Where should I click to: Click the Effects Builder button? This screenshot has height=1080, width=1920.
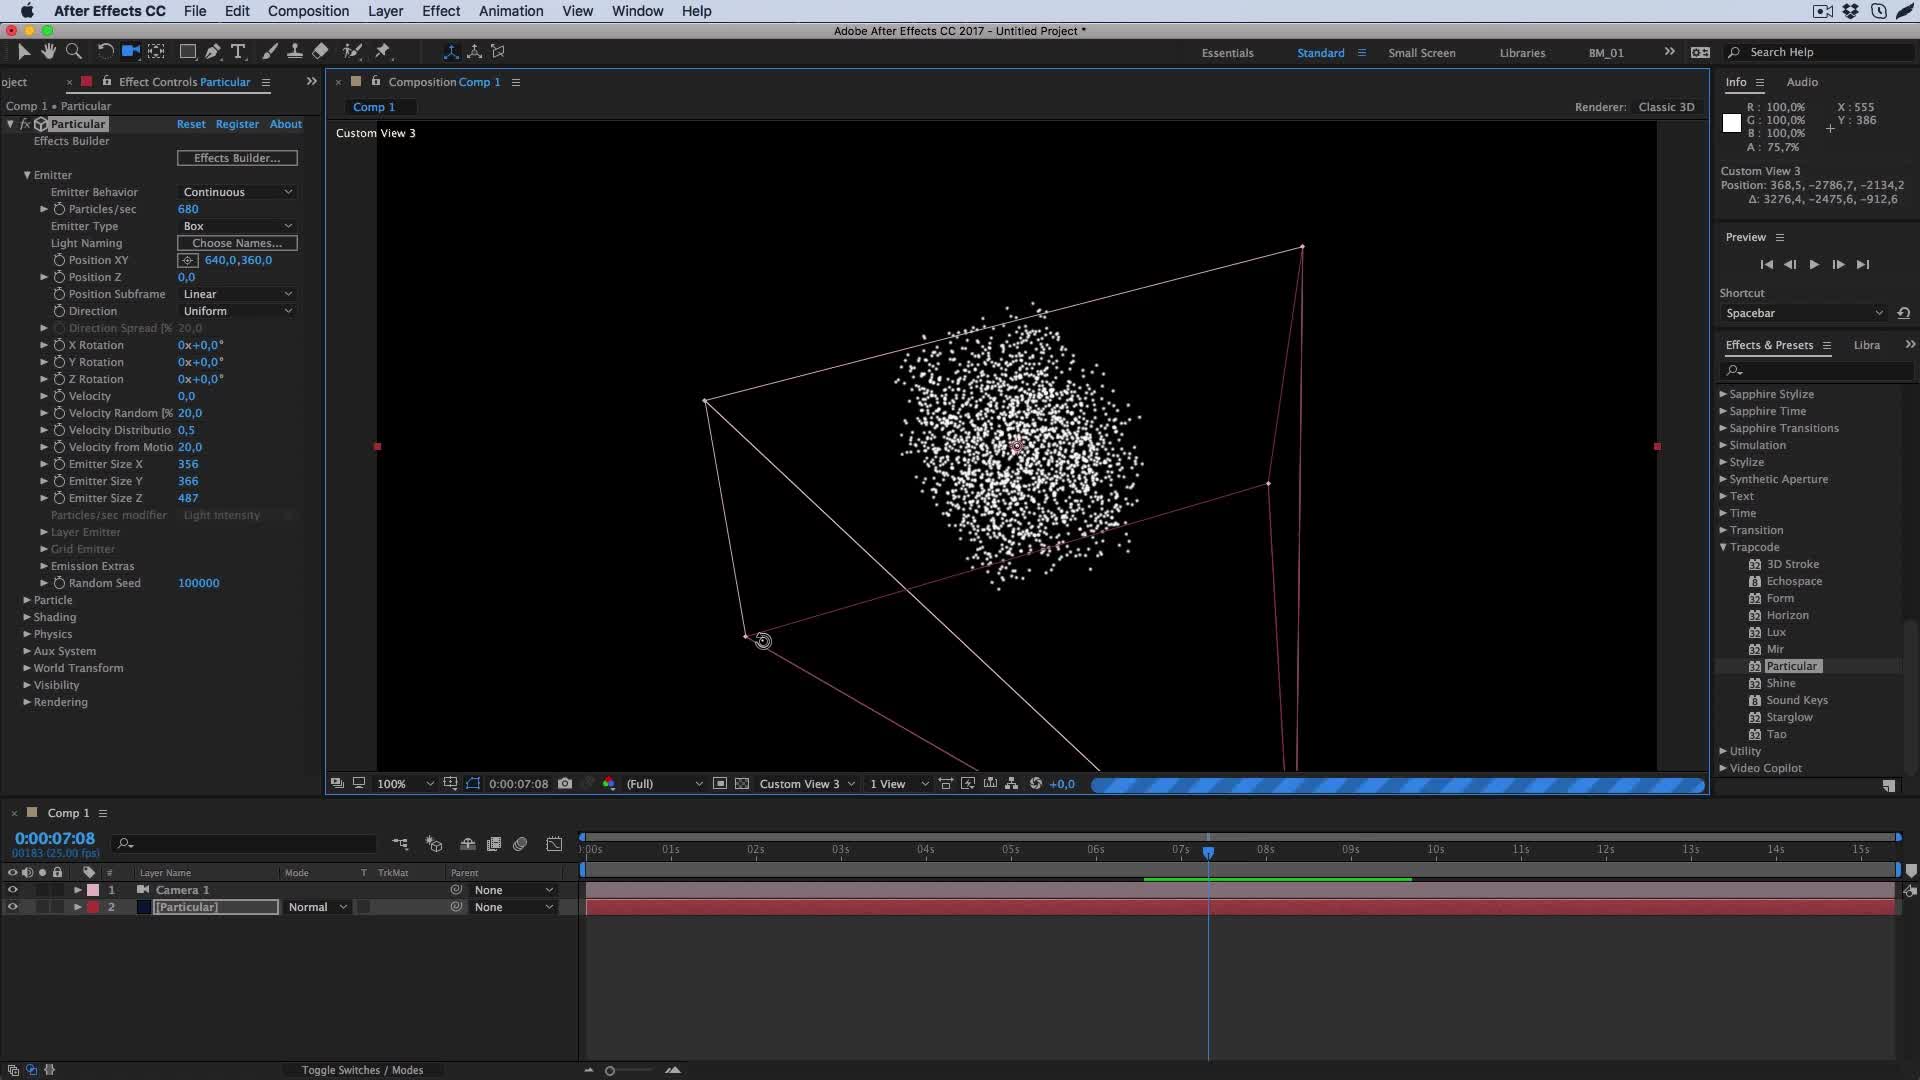(237, 158)
